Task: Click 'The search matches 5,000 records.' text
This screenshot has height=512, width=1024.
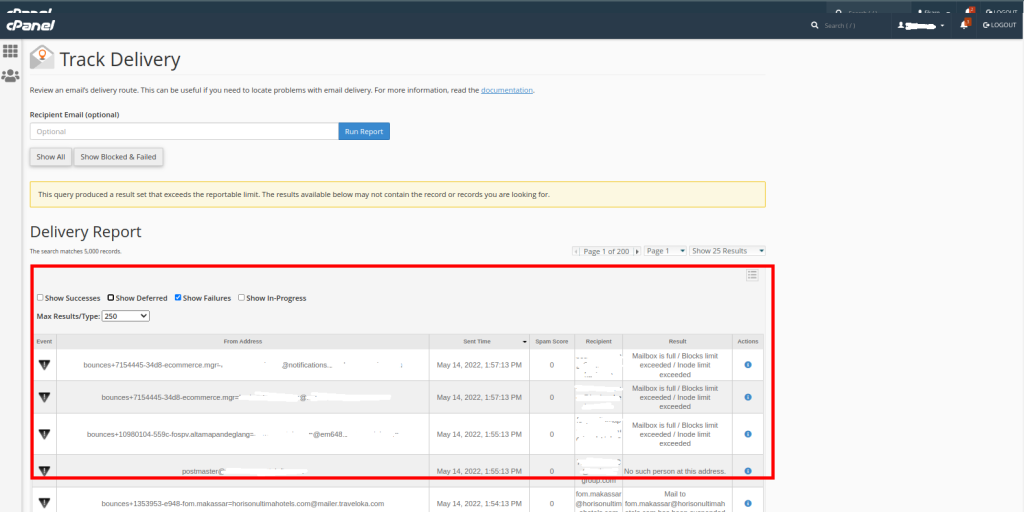Action: click(x=76, y=251)
